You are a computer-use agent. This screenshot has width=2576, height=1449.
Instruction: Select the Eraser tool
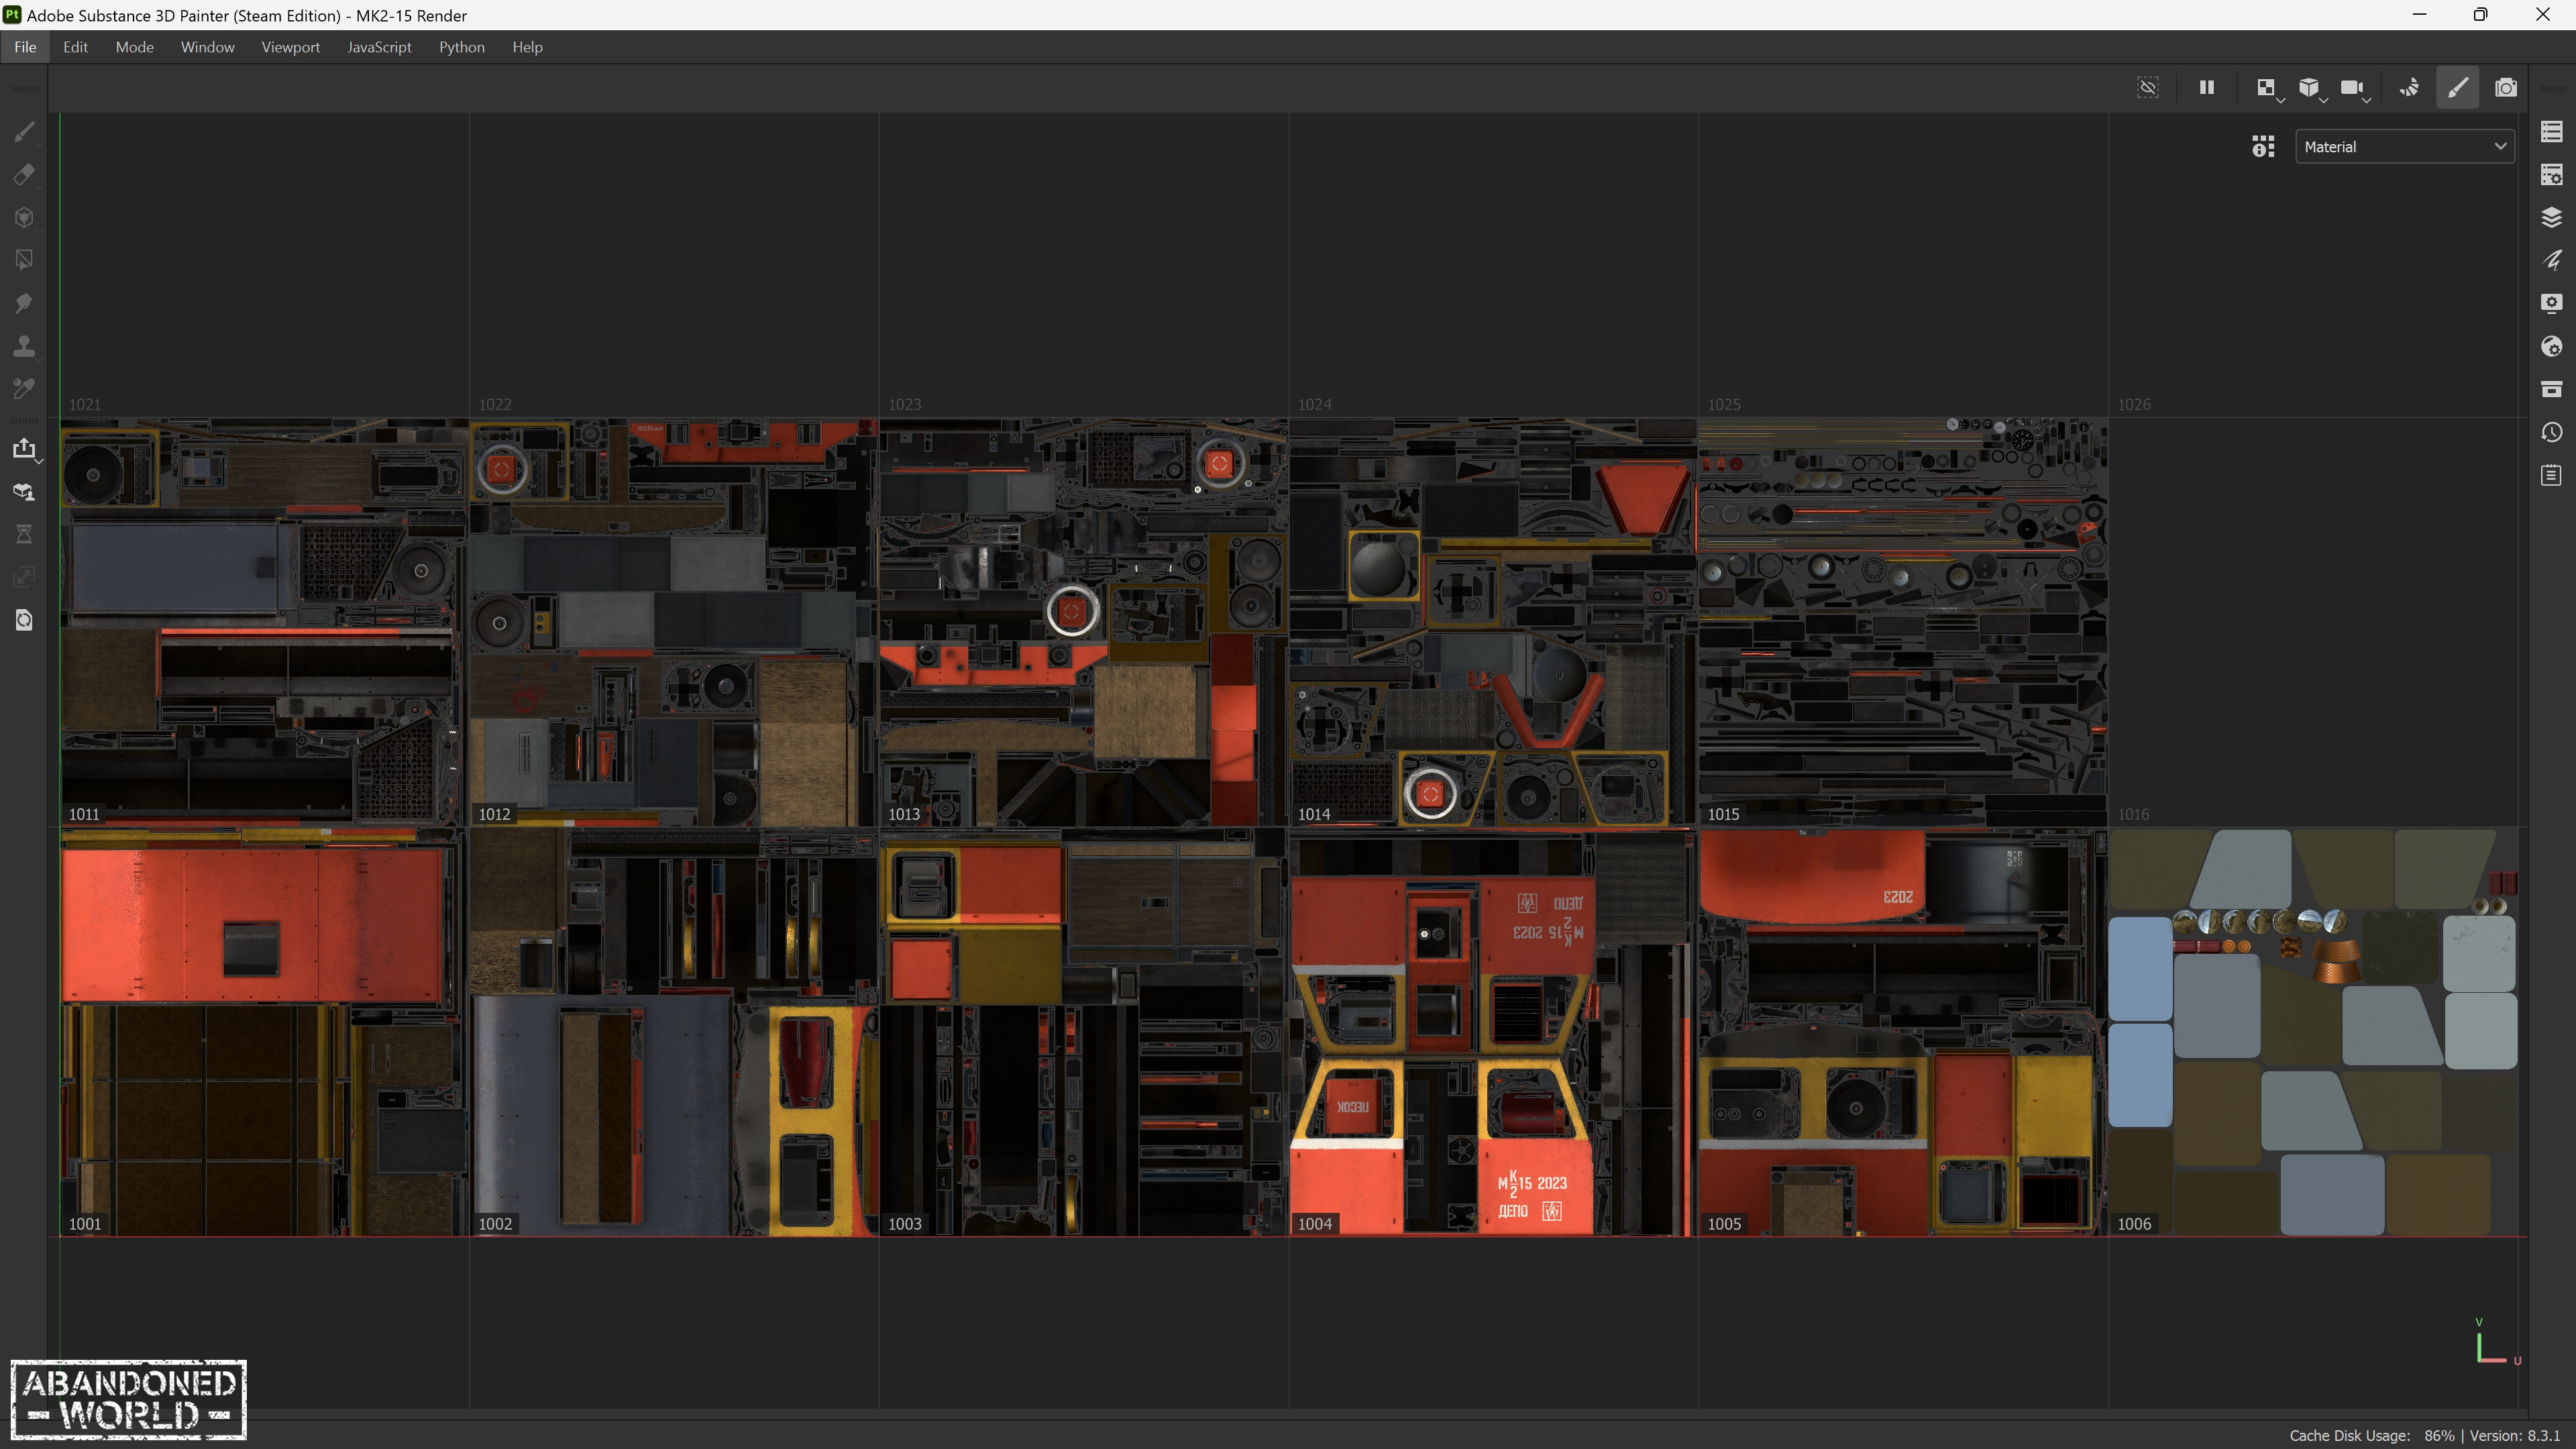pyautogui.click(x=24, y=175)
